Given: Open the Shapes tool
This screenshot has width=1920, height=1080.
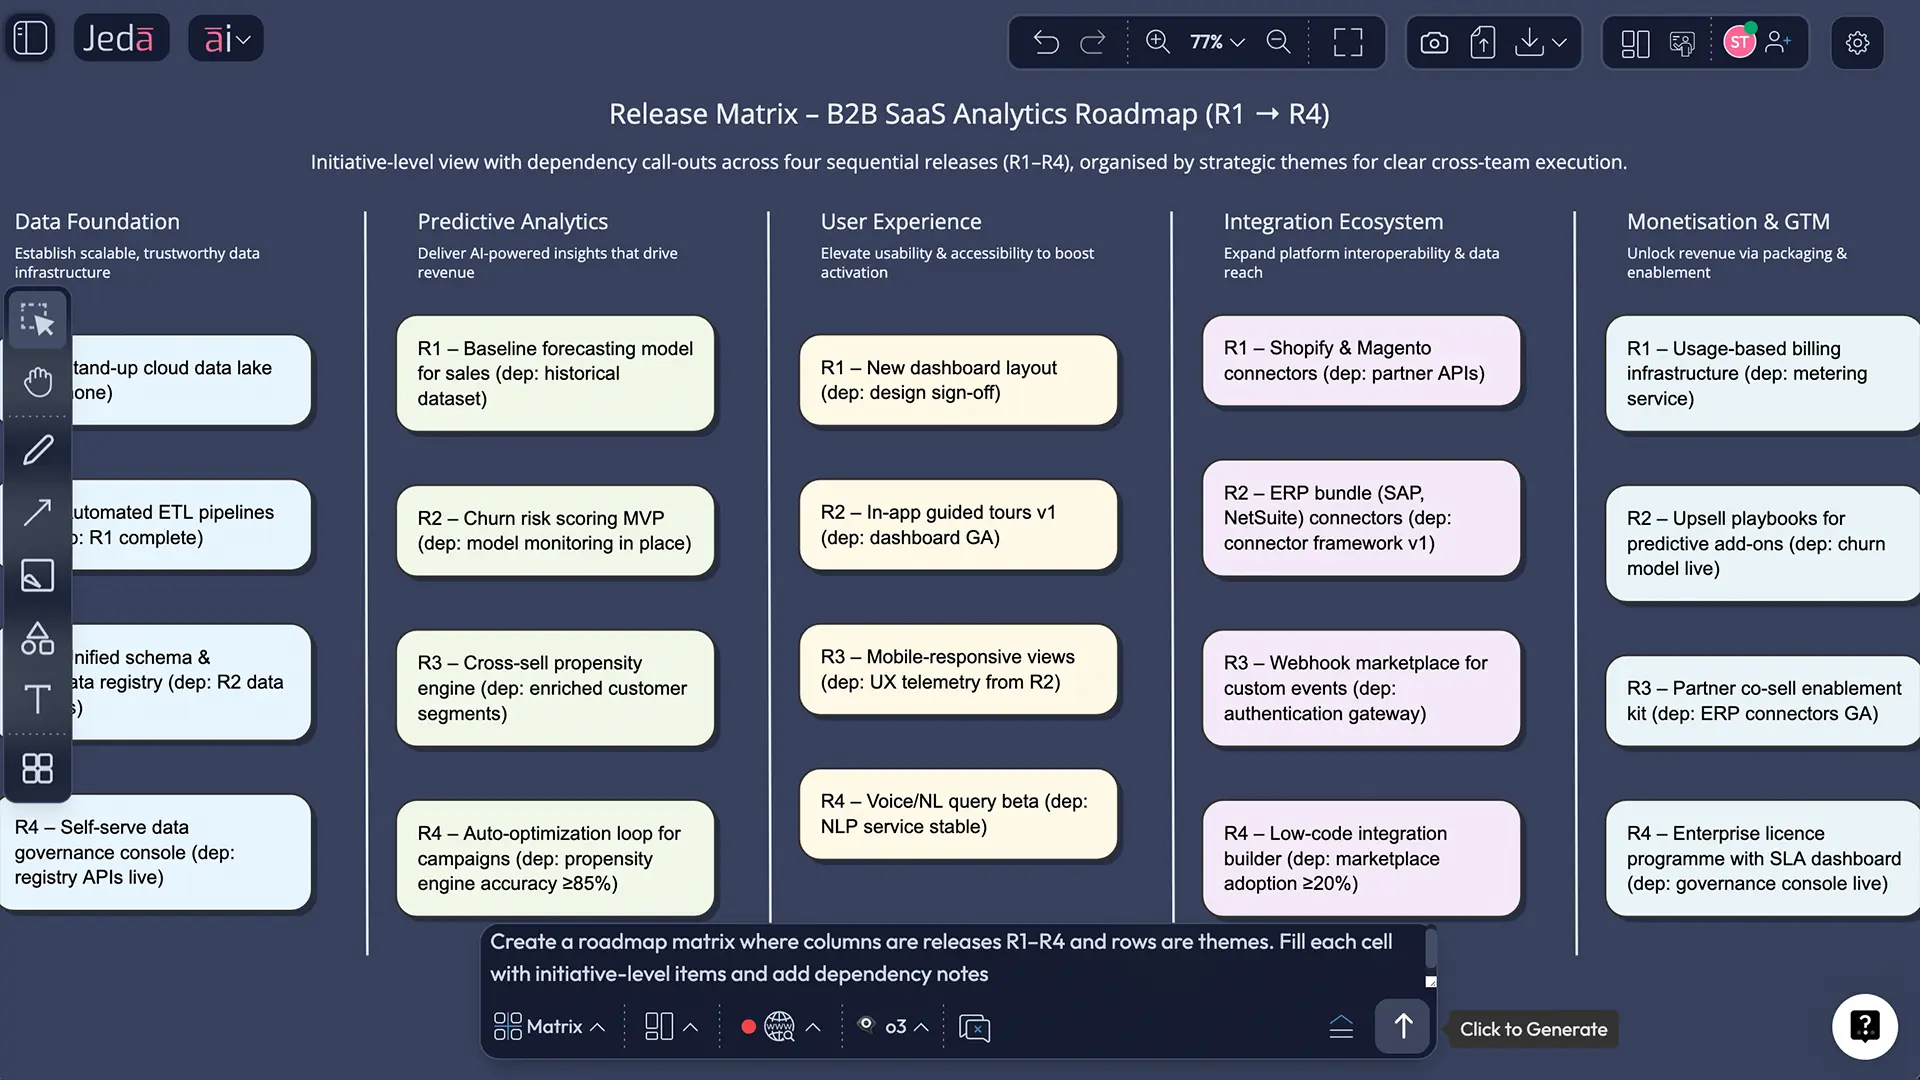Looking at the screenshot, I should (38, 639).
